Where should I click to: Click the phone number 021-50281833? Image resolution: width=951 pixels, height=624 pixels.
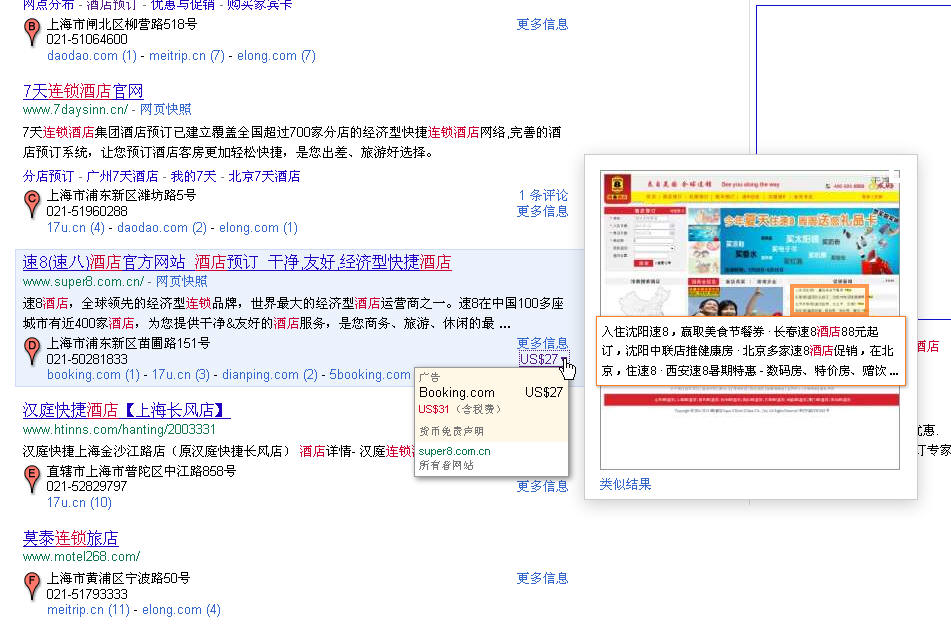click(87, 359)
